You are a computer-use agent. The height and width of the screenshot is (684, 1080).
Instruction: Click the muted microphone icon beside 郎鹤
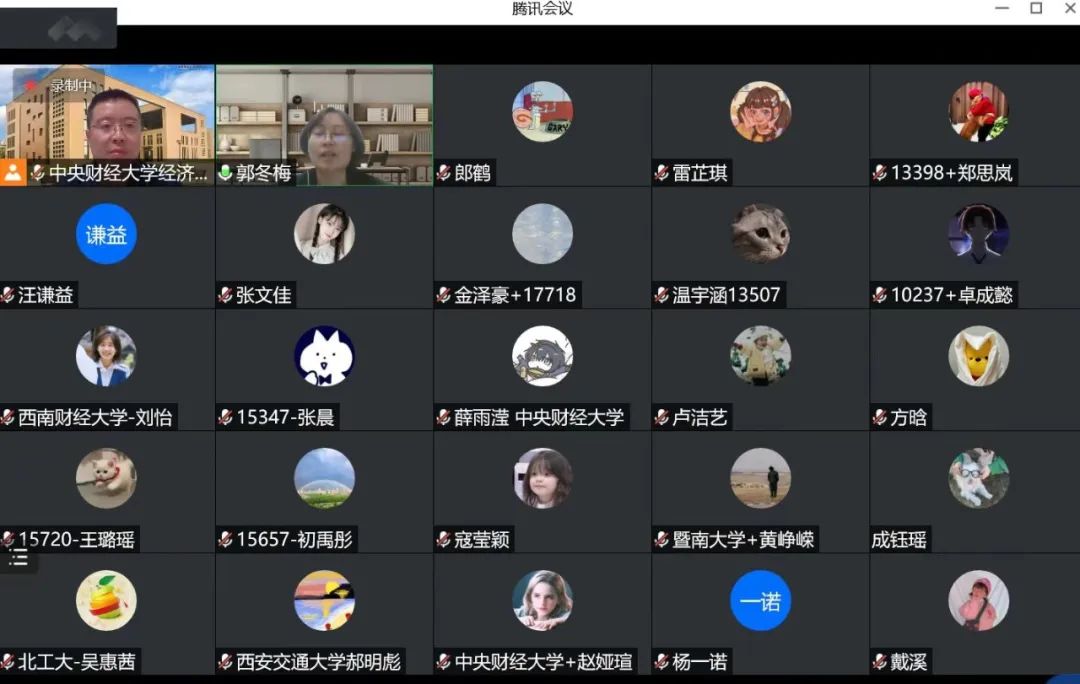[x=444, y=173]
